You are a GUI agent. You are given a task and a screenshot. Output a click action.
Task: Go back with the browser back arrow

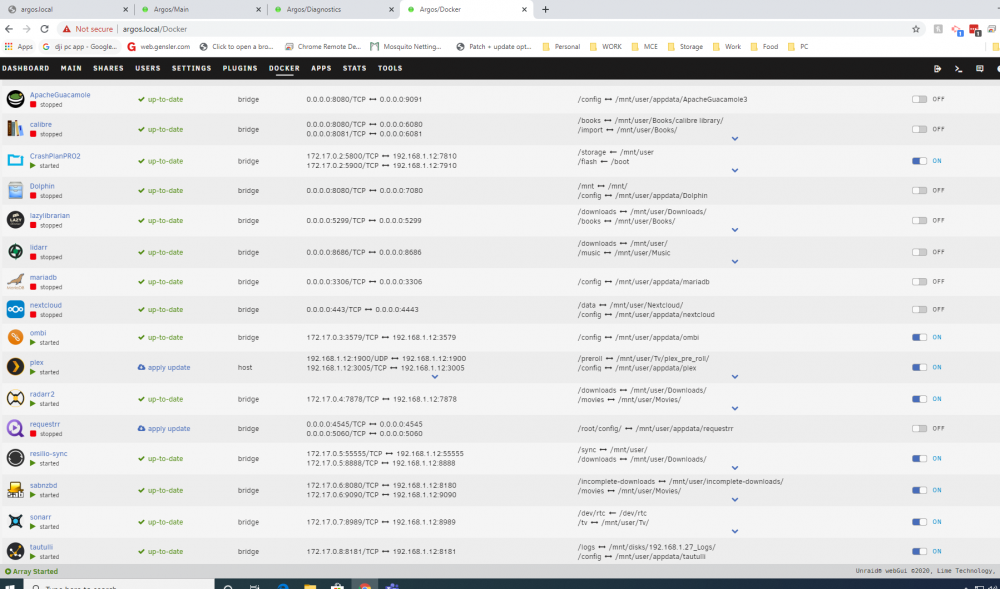coord(9,29)
